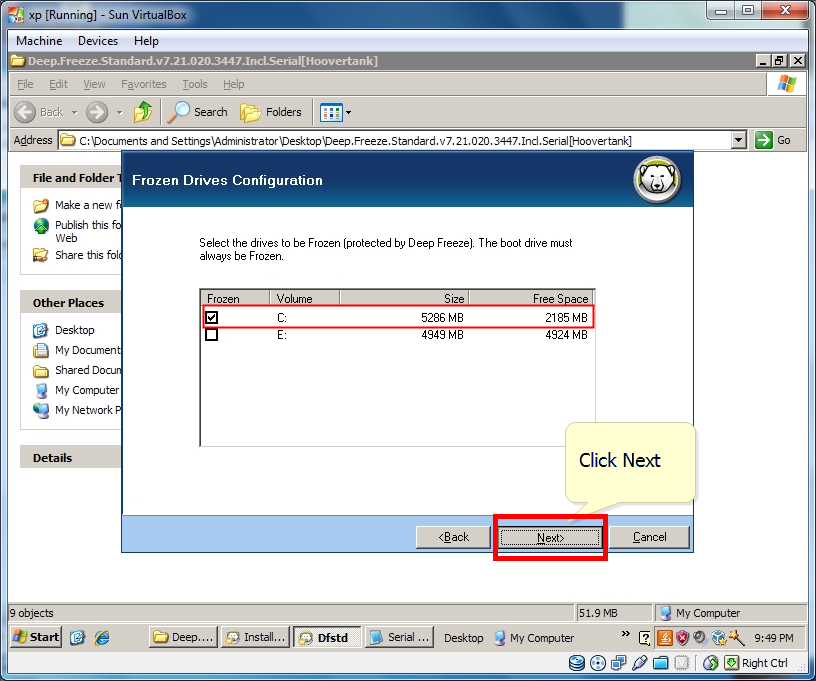Check the Frozen checkbox for drive E:

click(211, 335)
